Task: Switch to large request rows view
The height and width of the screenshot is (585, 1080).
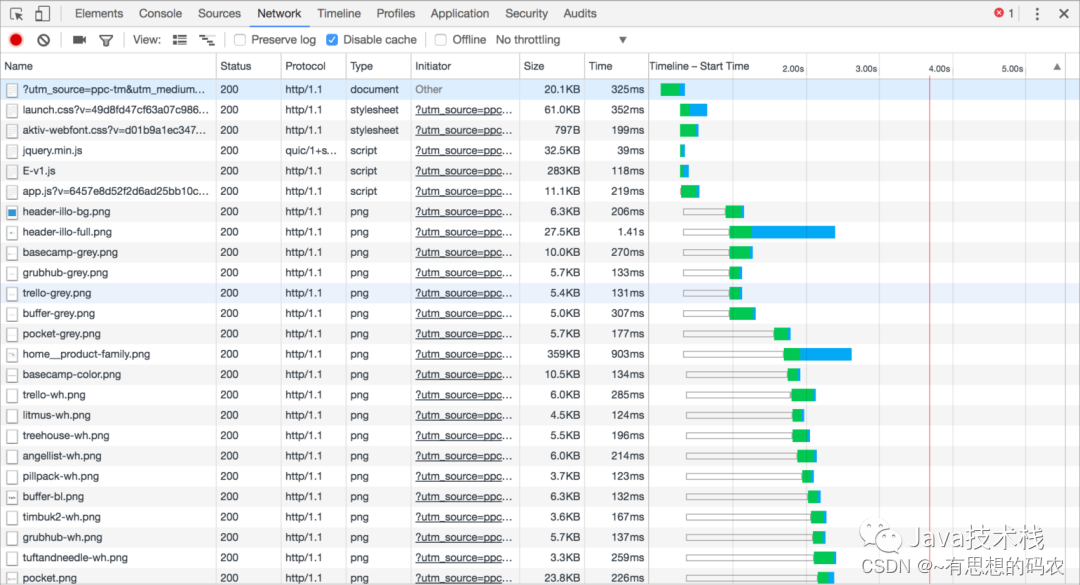Action: [180, 40]
